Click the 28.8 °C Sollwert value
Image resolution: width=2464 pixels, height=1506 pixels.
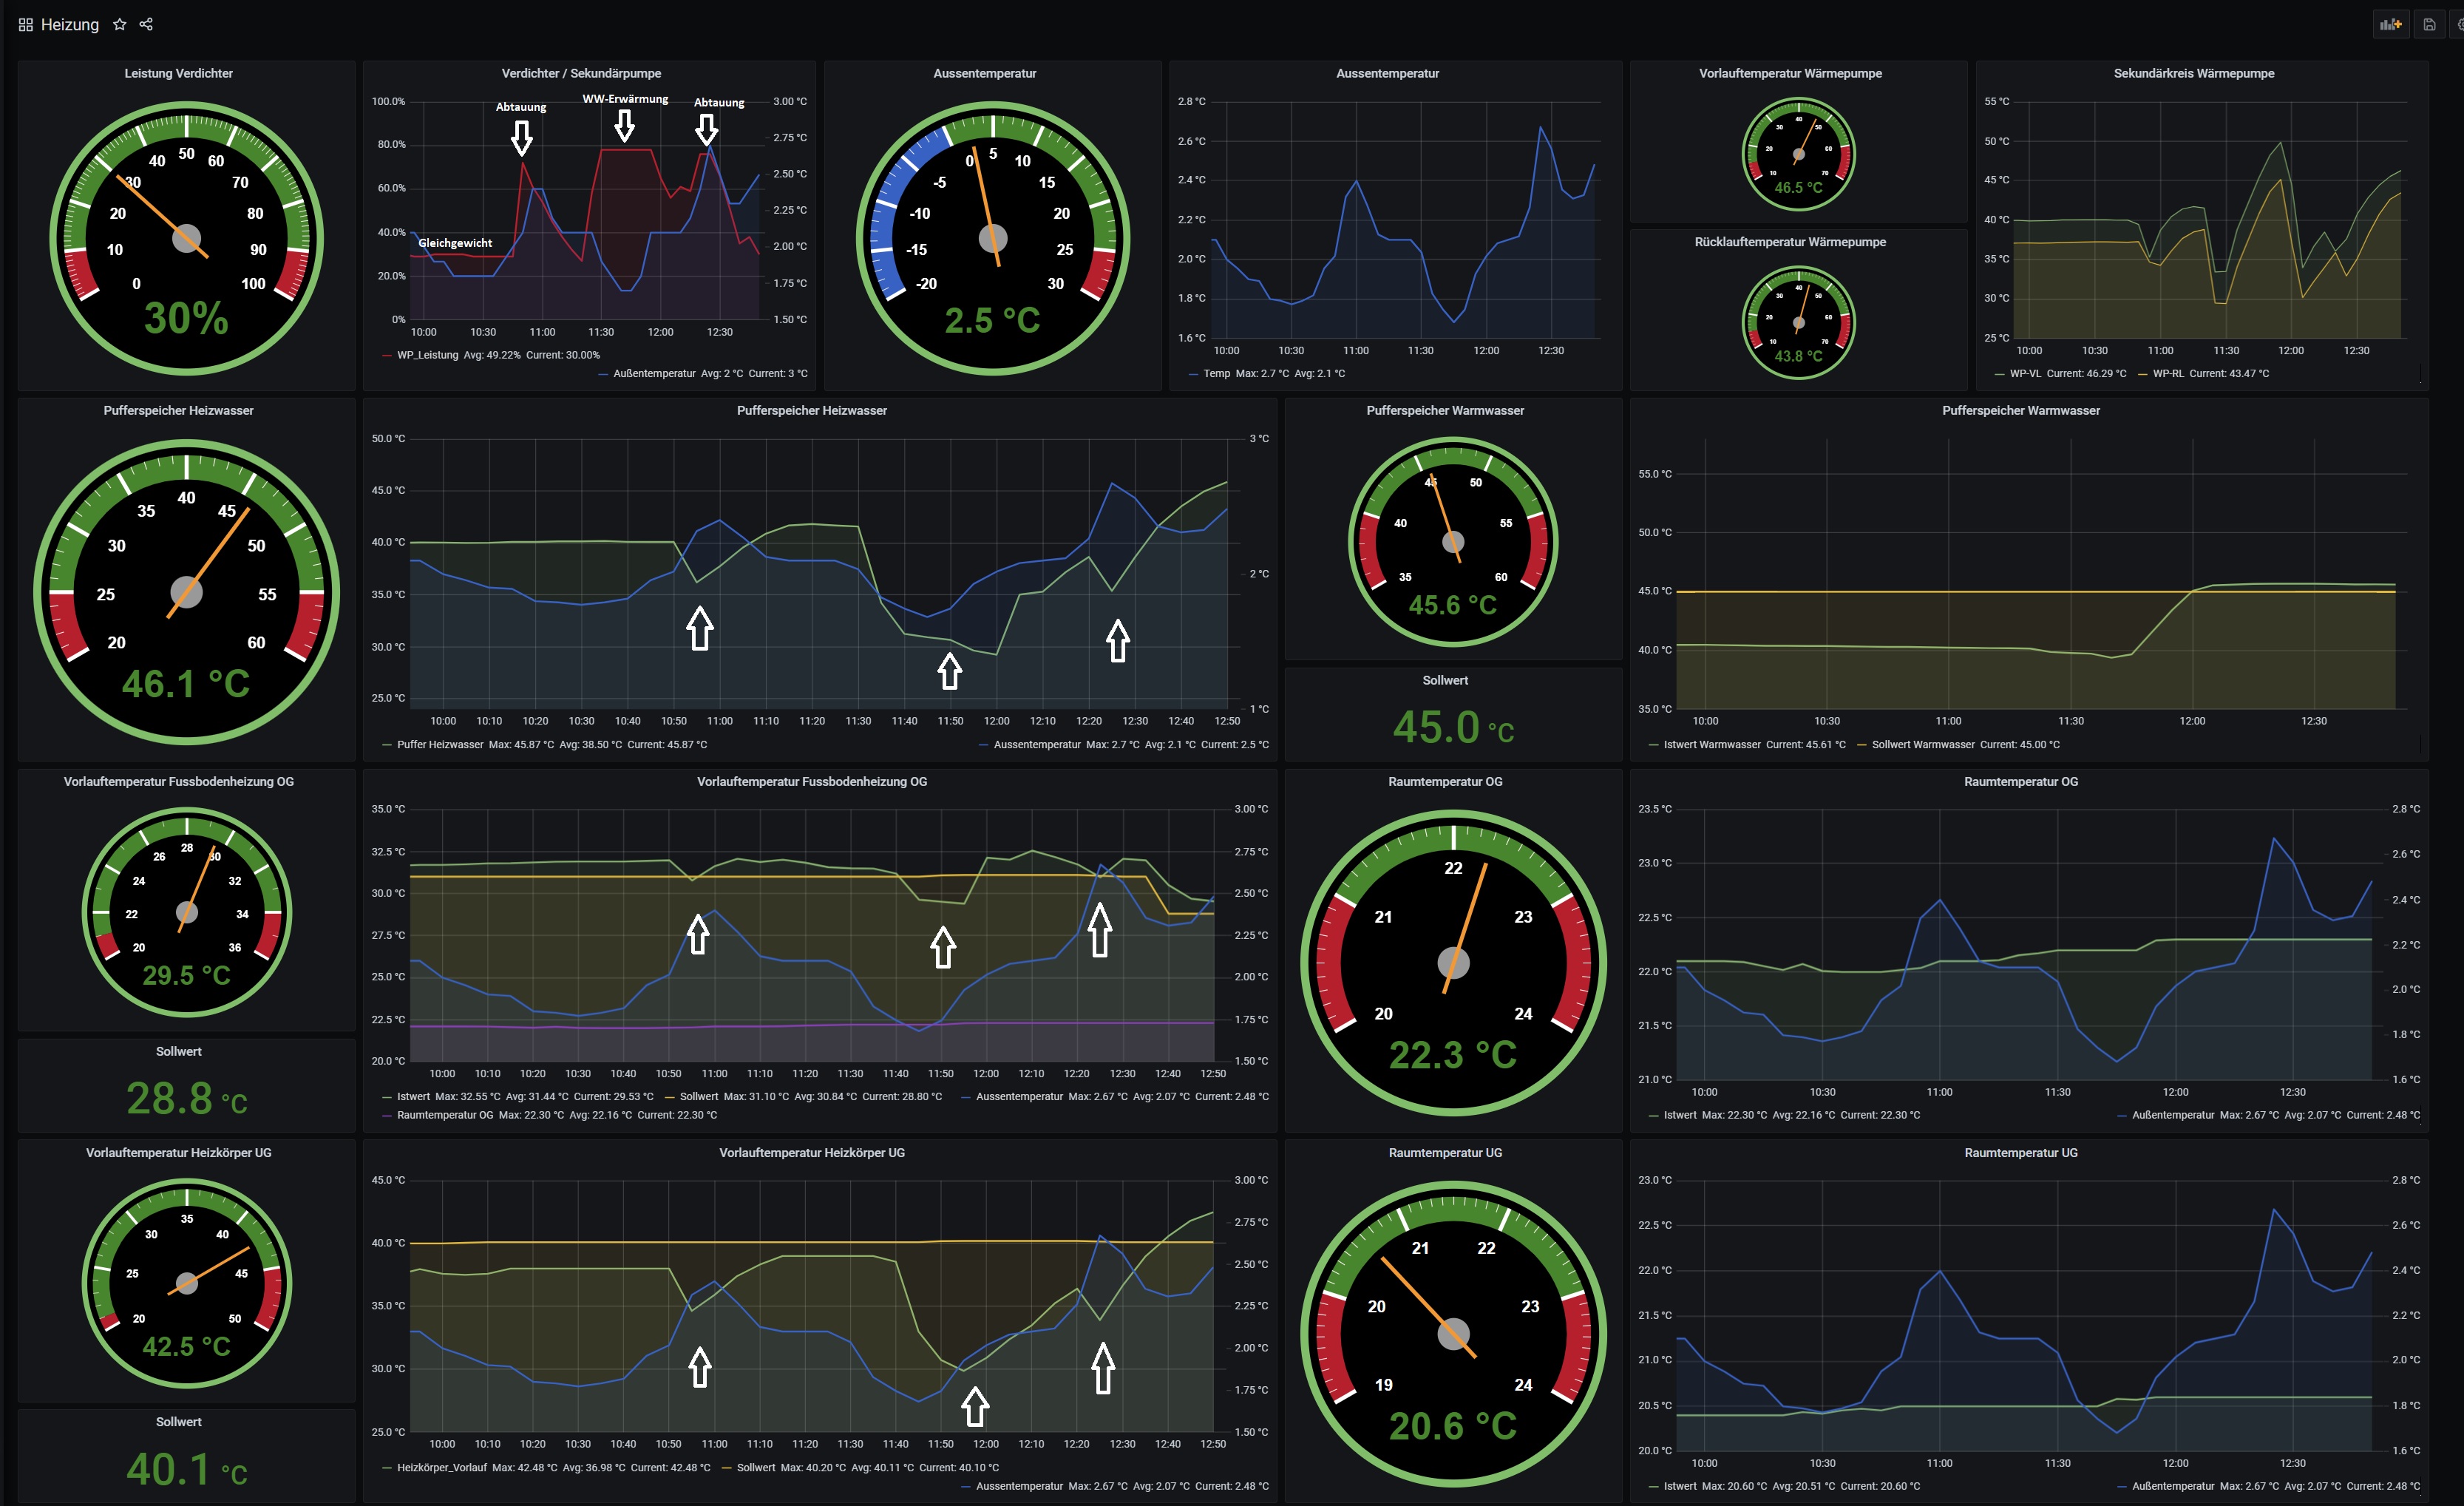(x=187, y=1098)
